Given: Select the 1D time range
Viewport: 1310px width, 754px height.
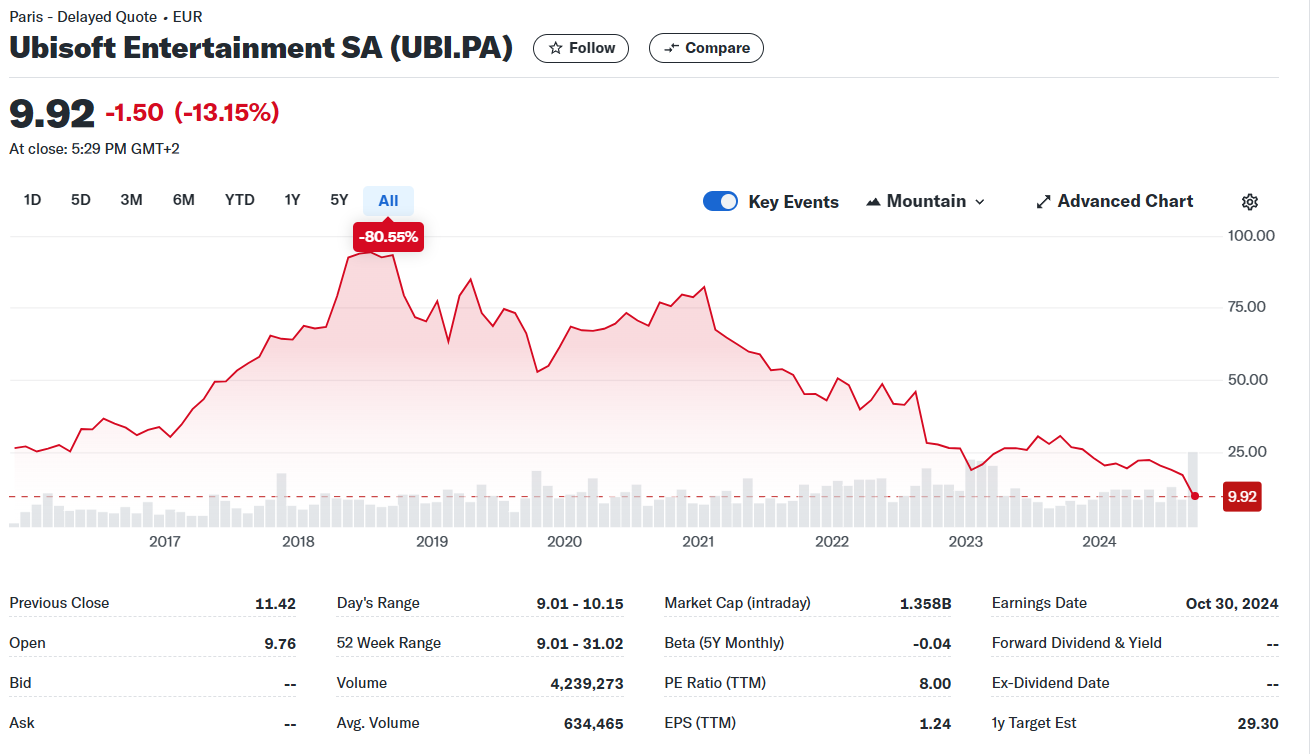Looking at the screenshot, I should pos(32,200).
